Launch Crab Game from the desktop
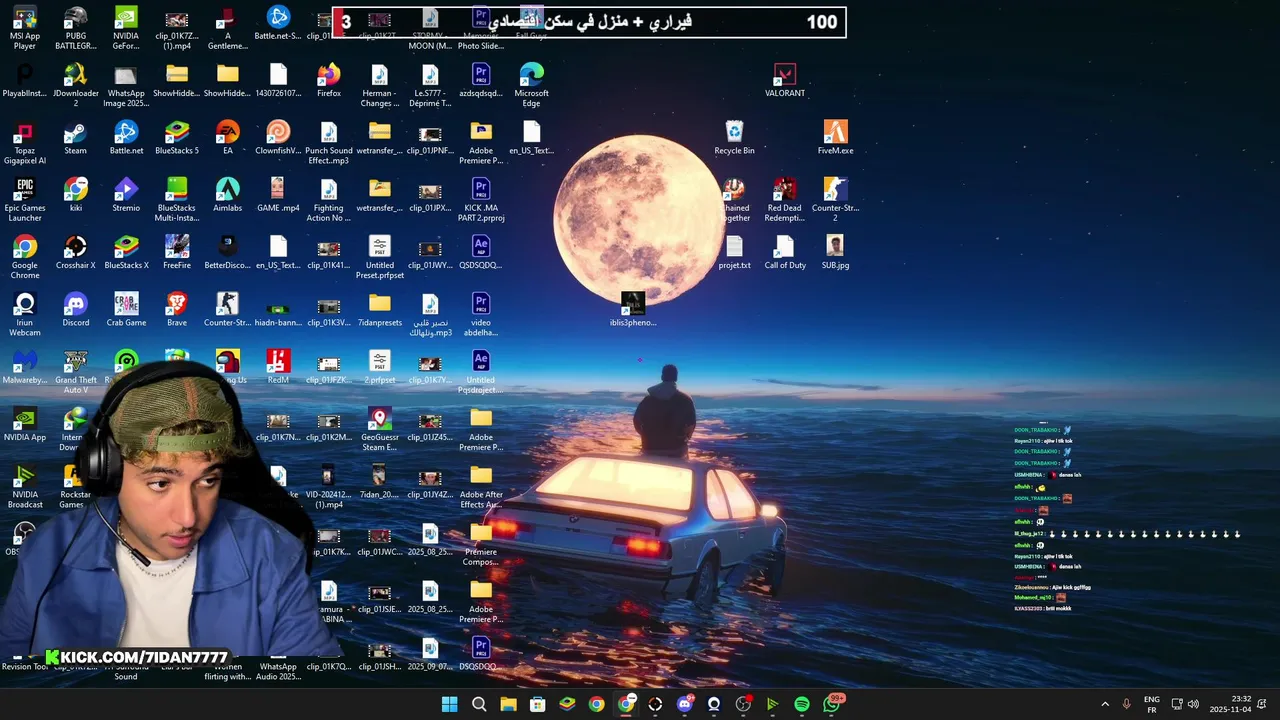This screenshot has height=720, width=1280. (x=126, y=309)
